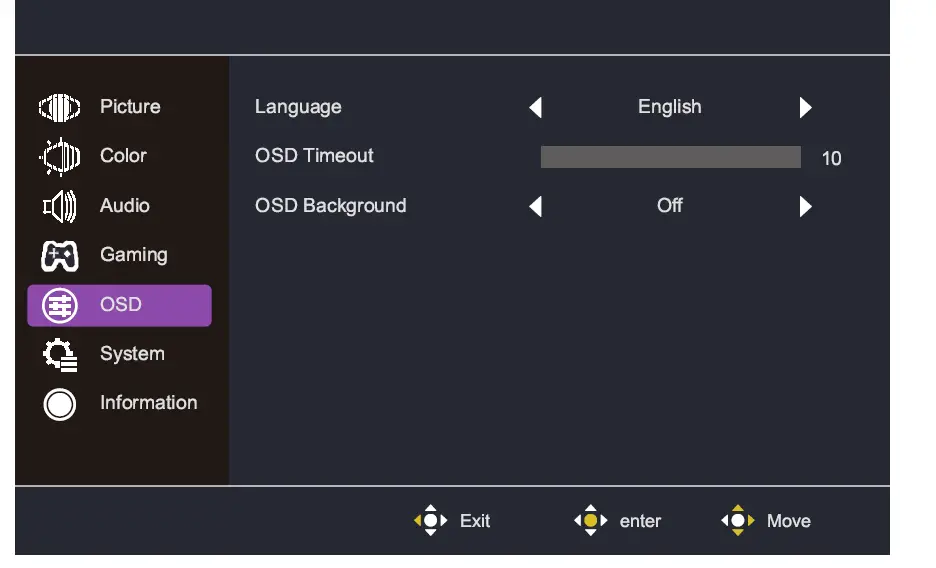Adjust the OSD Timeout slider bar
The height and width of the screenshot is (568, 936).
point(670,157)
